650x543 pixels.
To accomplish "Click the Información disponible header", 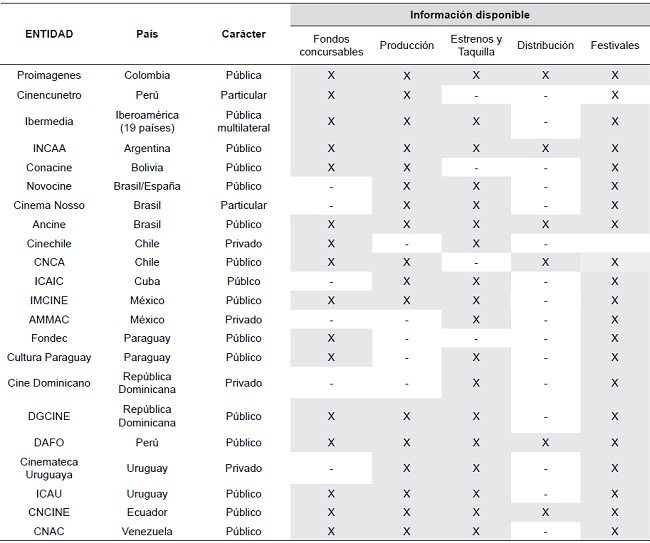I will (469, 15).
